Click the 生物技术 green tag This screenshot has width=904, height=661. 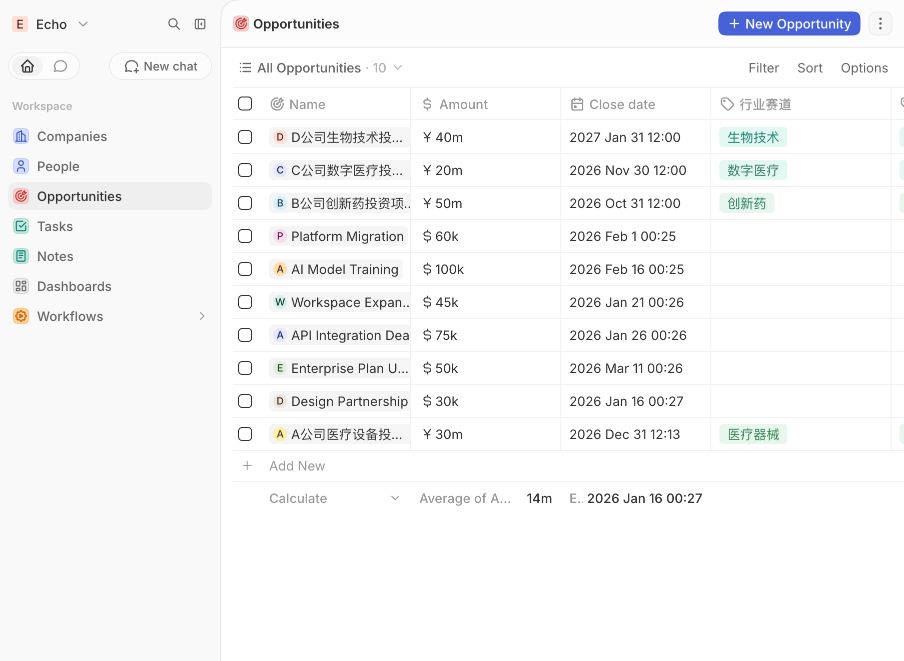(753, 137)
